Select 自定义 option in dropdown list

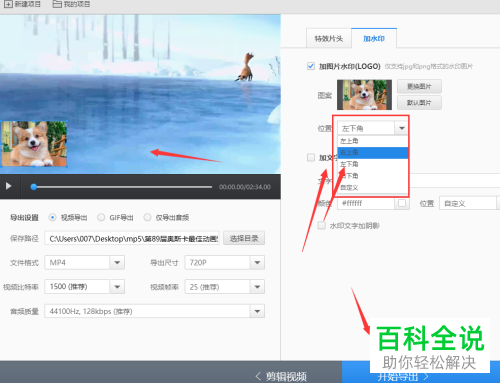point(373,187)
